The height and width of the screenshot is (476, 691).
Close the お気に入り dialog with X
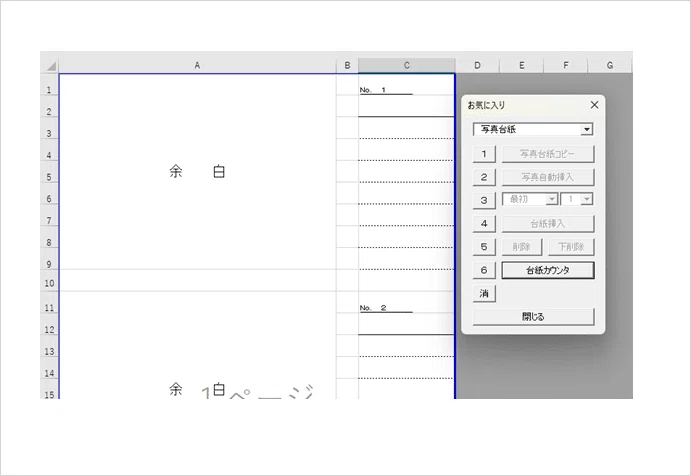point(594,105)
